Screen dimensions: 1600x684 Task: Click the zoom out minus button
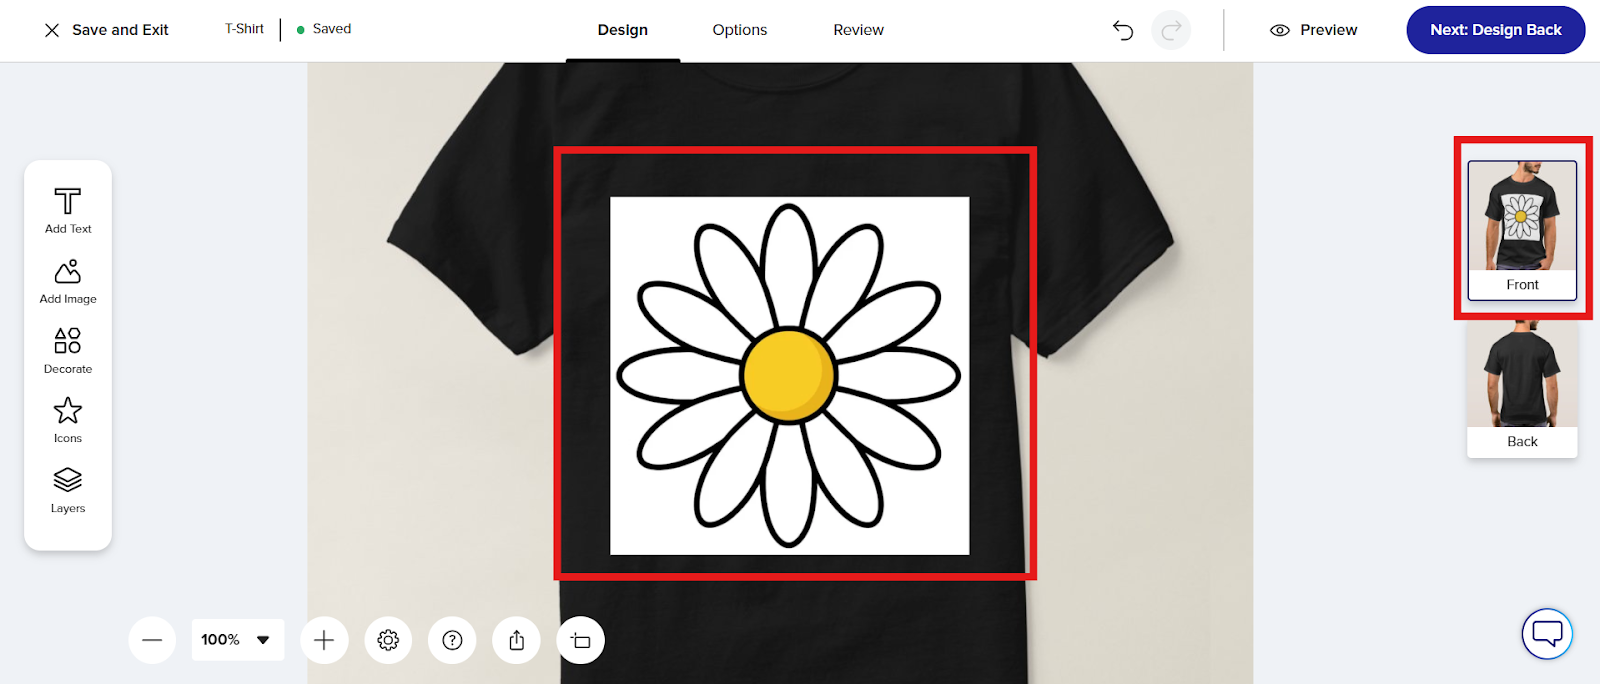(152, 640)
